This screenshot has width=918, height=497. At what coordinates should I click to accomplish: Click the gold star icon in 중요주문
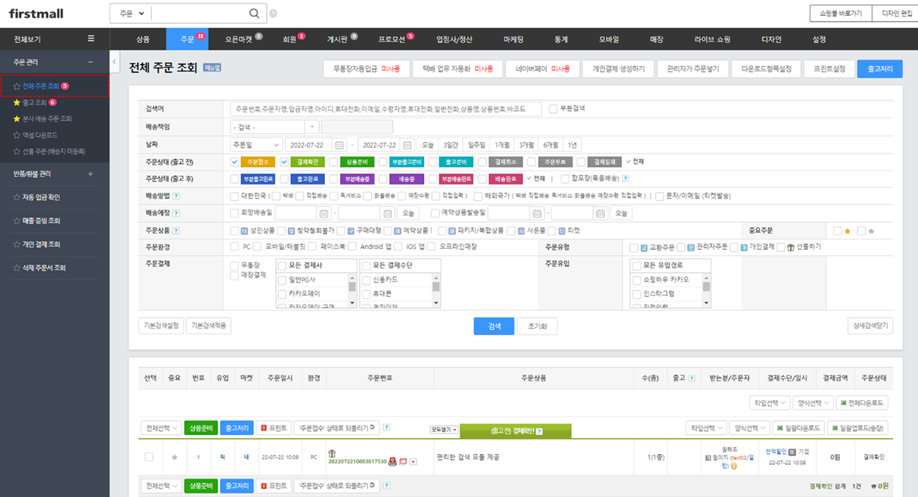pyautogui.click(x=847, y=231)
